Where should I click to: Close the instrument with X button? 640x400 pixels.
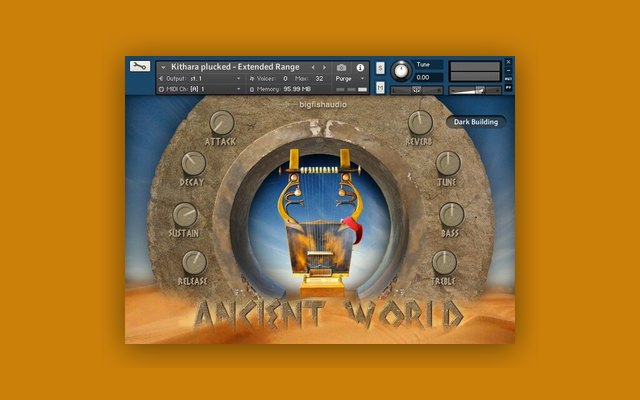coord(509,62)
